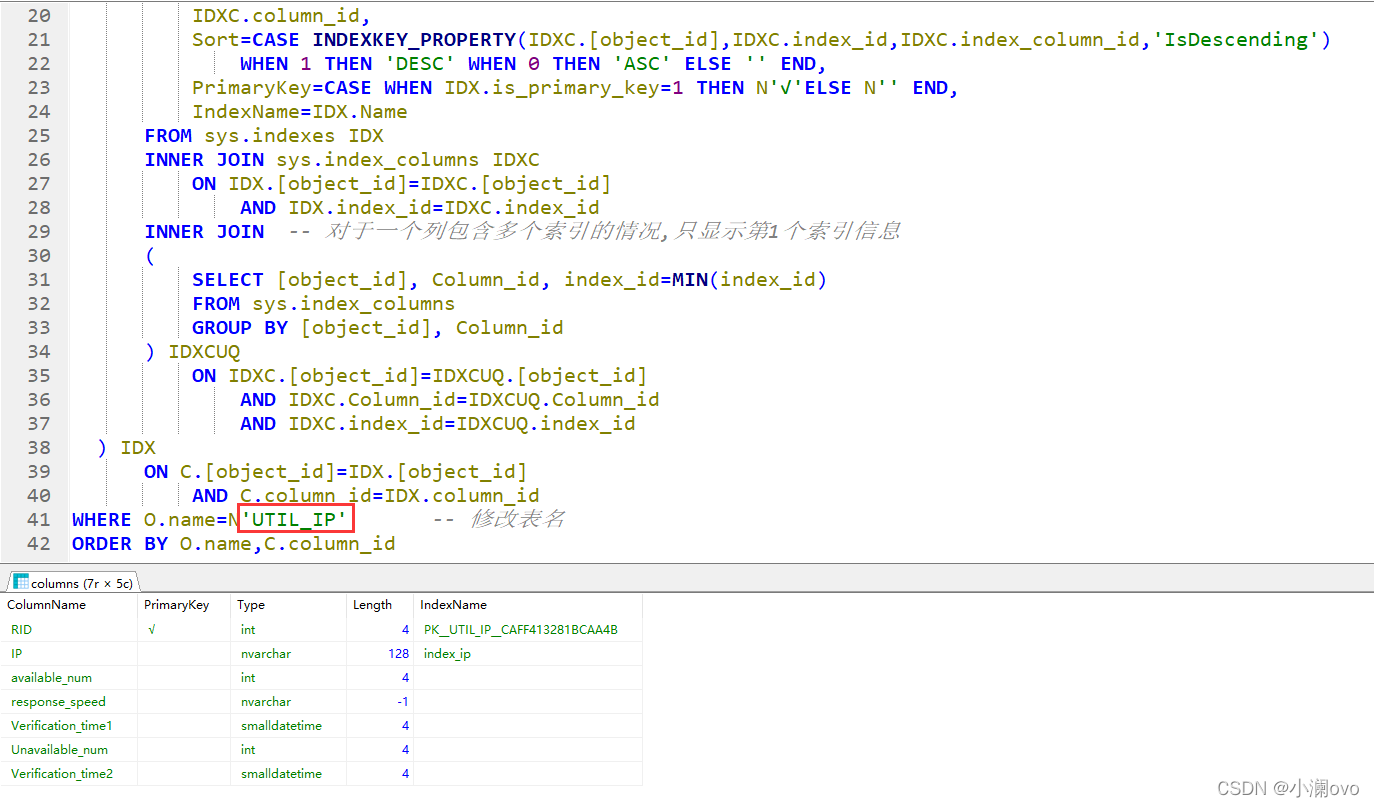The height and width of the screenshot is (807, 1374).
Task: Select smalldatetime type of Verification_time2
Action: point(289,774)
